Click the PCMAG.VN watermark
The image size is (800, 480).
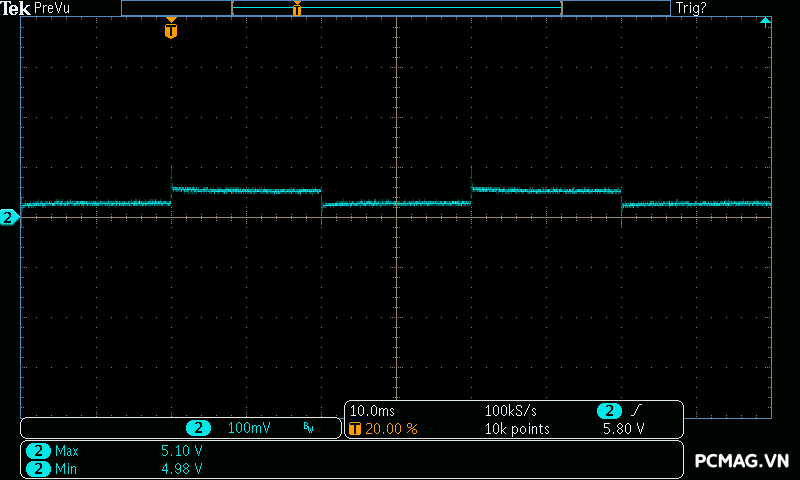pos(742,461)
